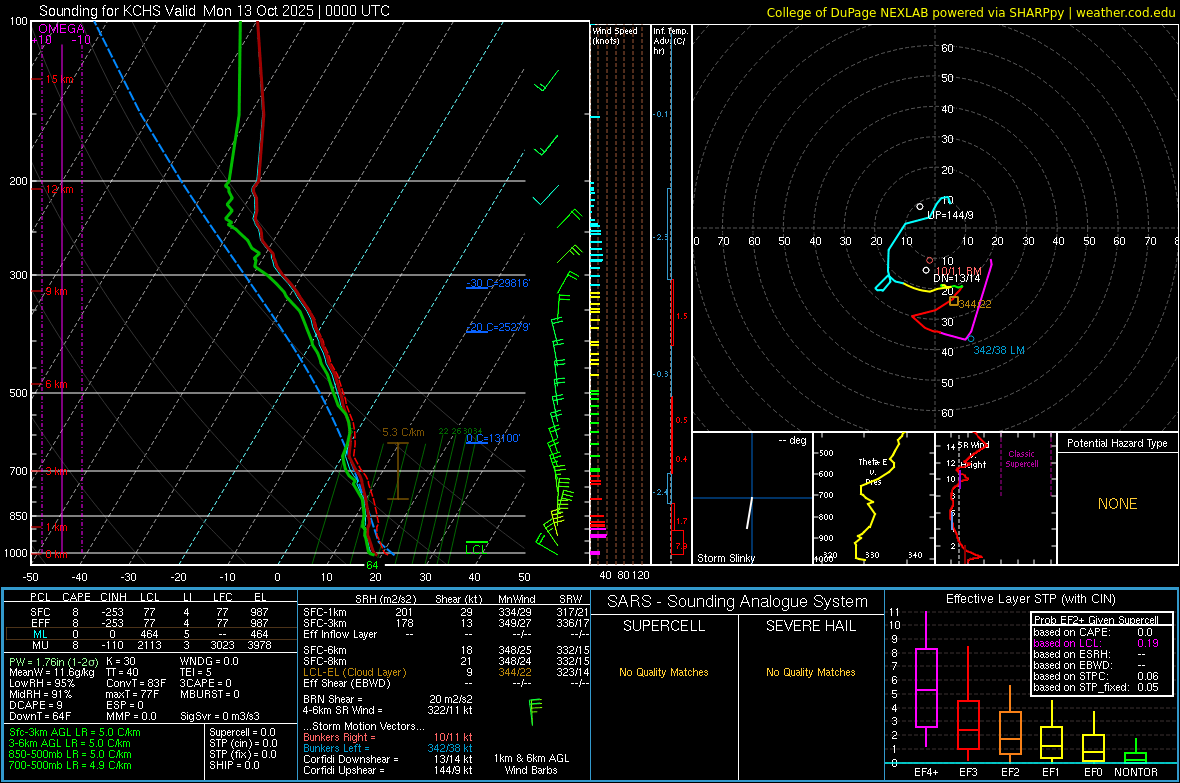The height and width of the screenshot is (783, 1180).
Task: Select the OMEGA label on the skew-T
Action: pos(62,29)
